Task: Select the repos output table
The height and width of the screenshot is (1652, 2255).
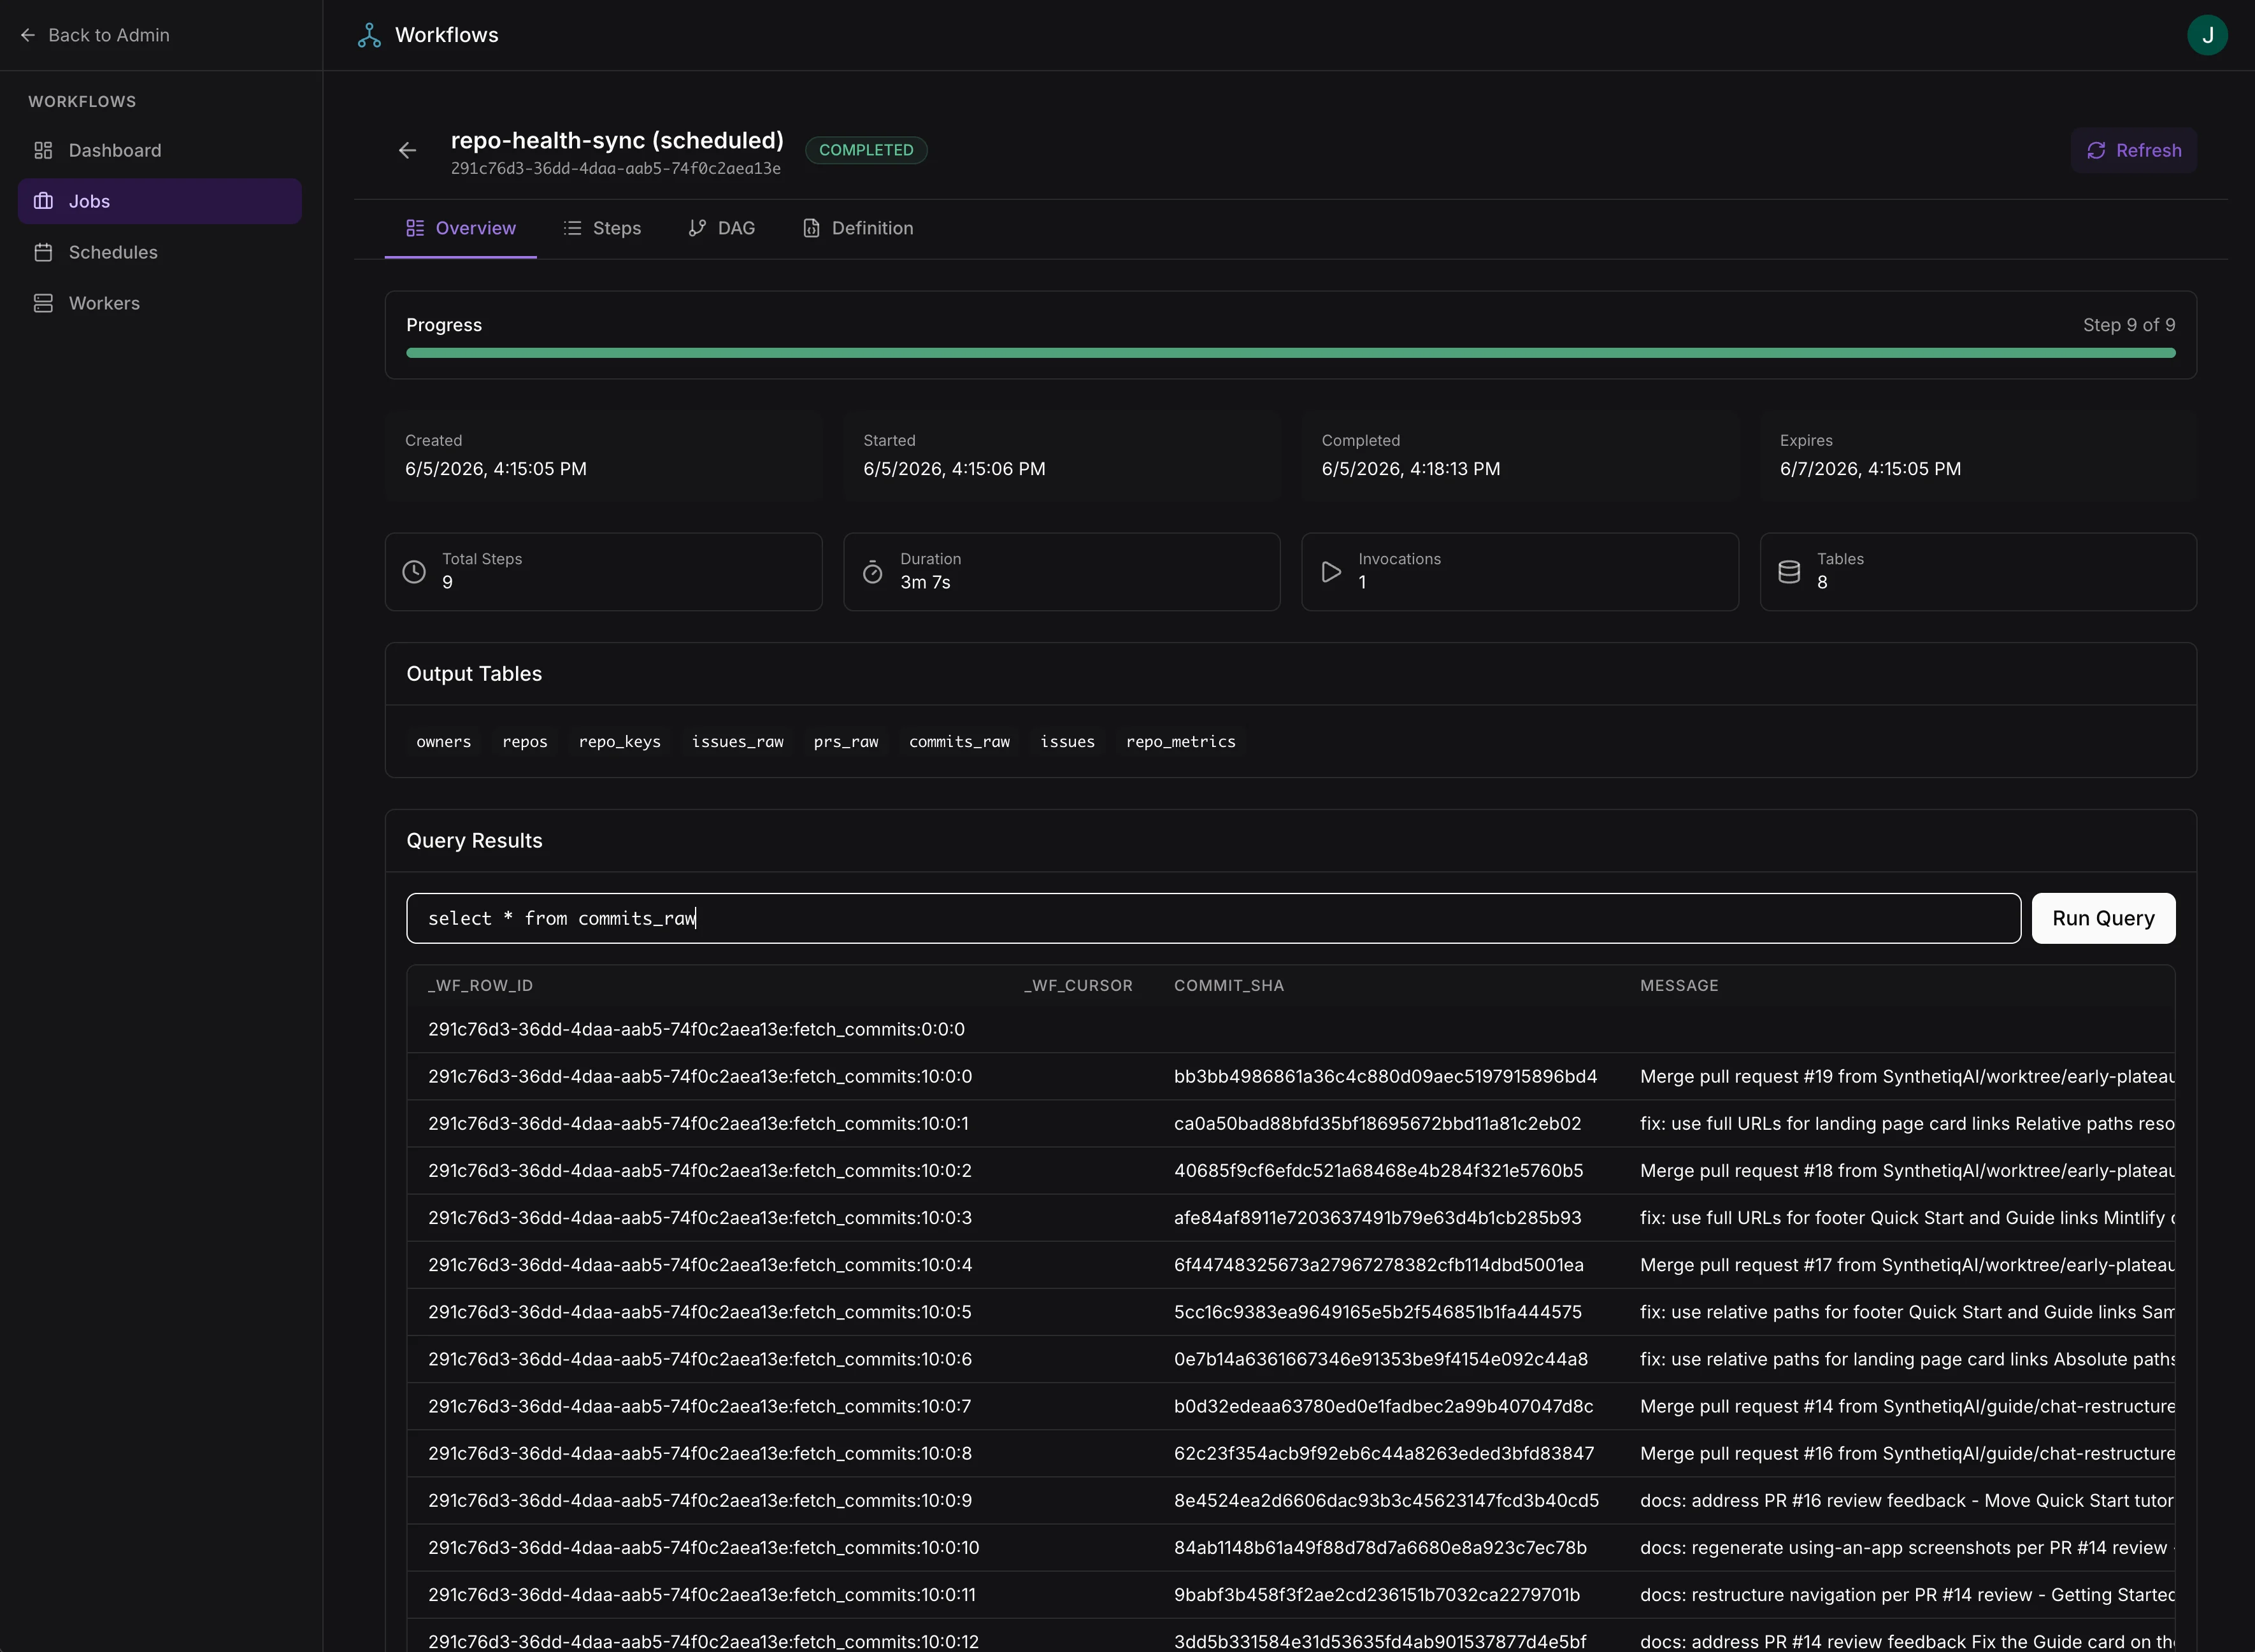Action: click(525, 742)
